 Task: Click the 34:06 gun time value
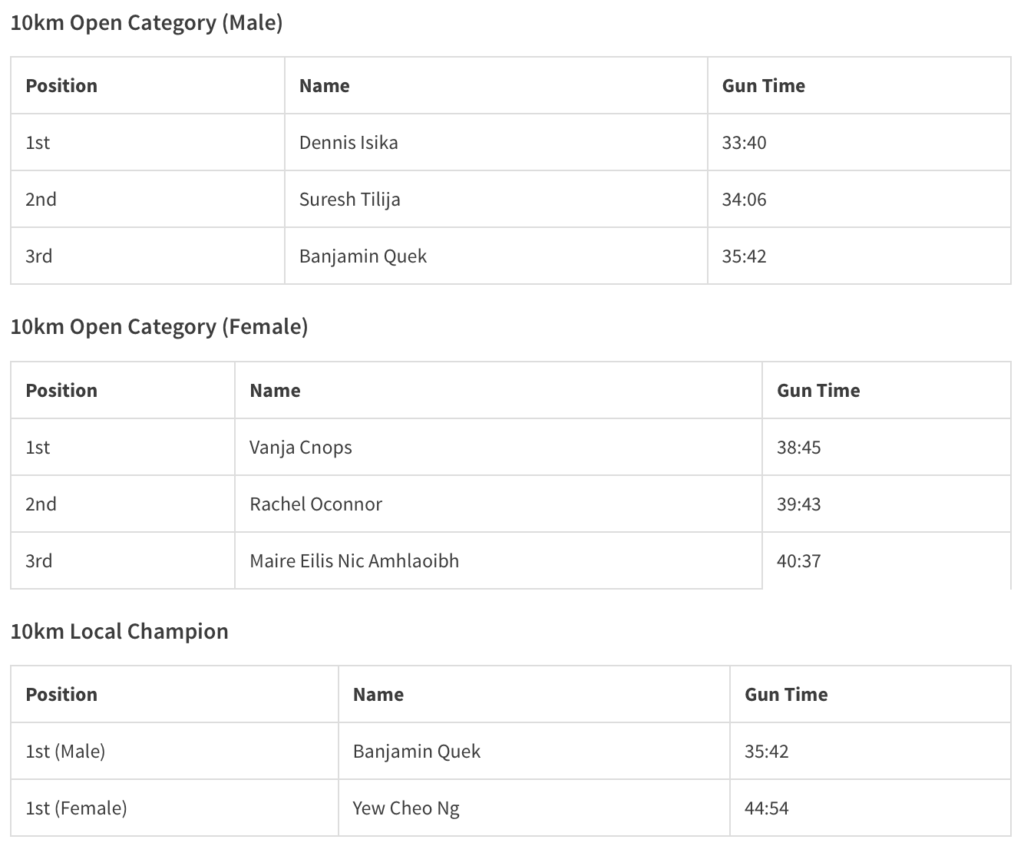744,200
